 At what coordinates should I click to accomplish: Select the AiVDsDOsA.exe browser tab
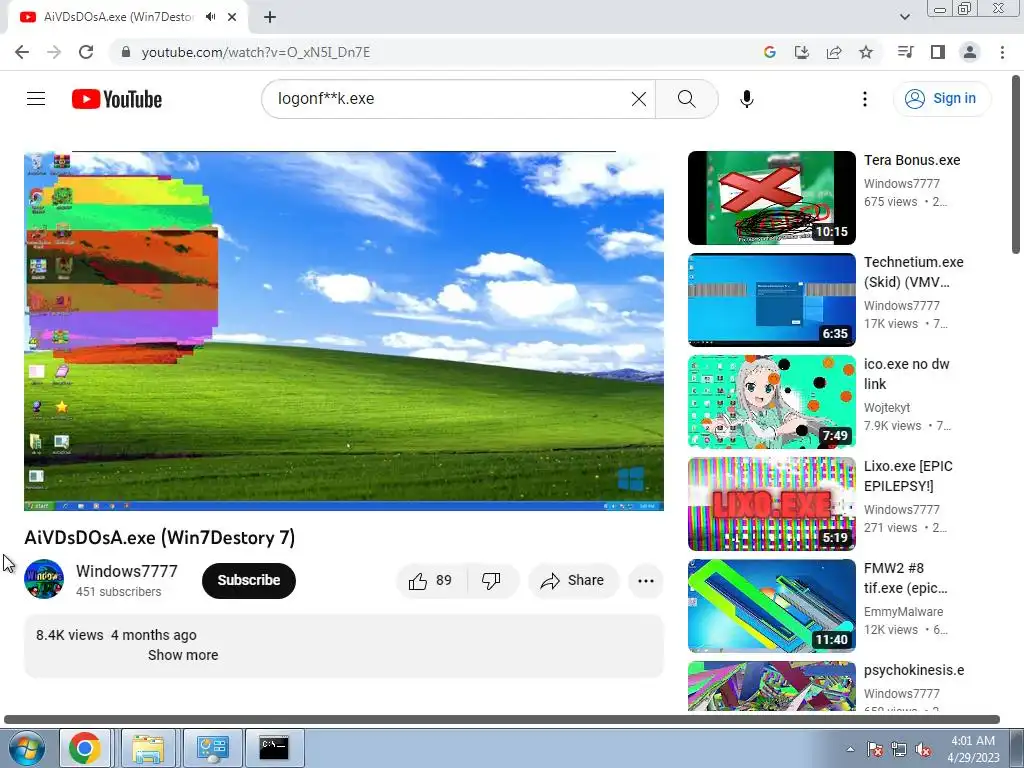pos(127,17)
